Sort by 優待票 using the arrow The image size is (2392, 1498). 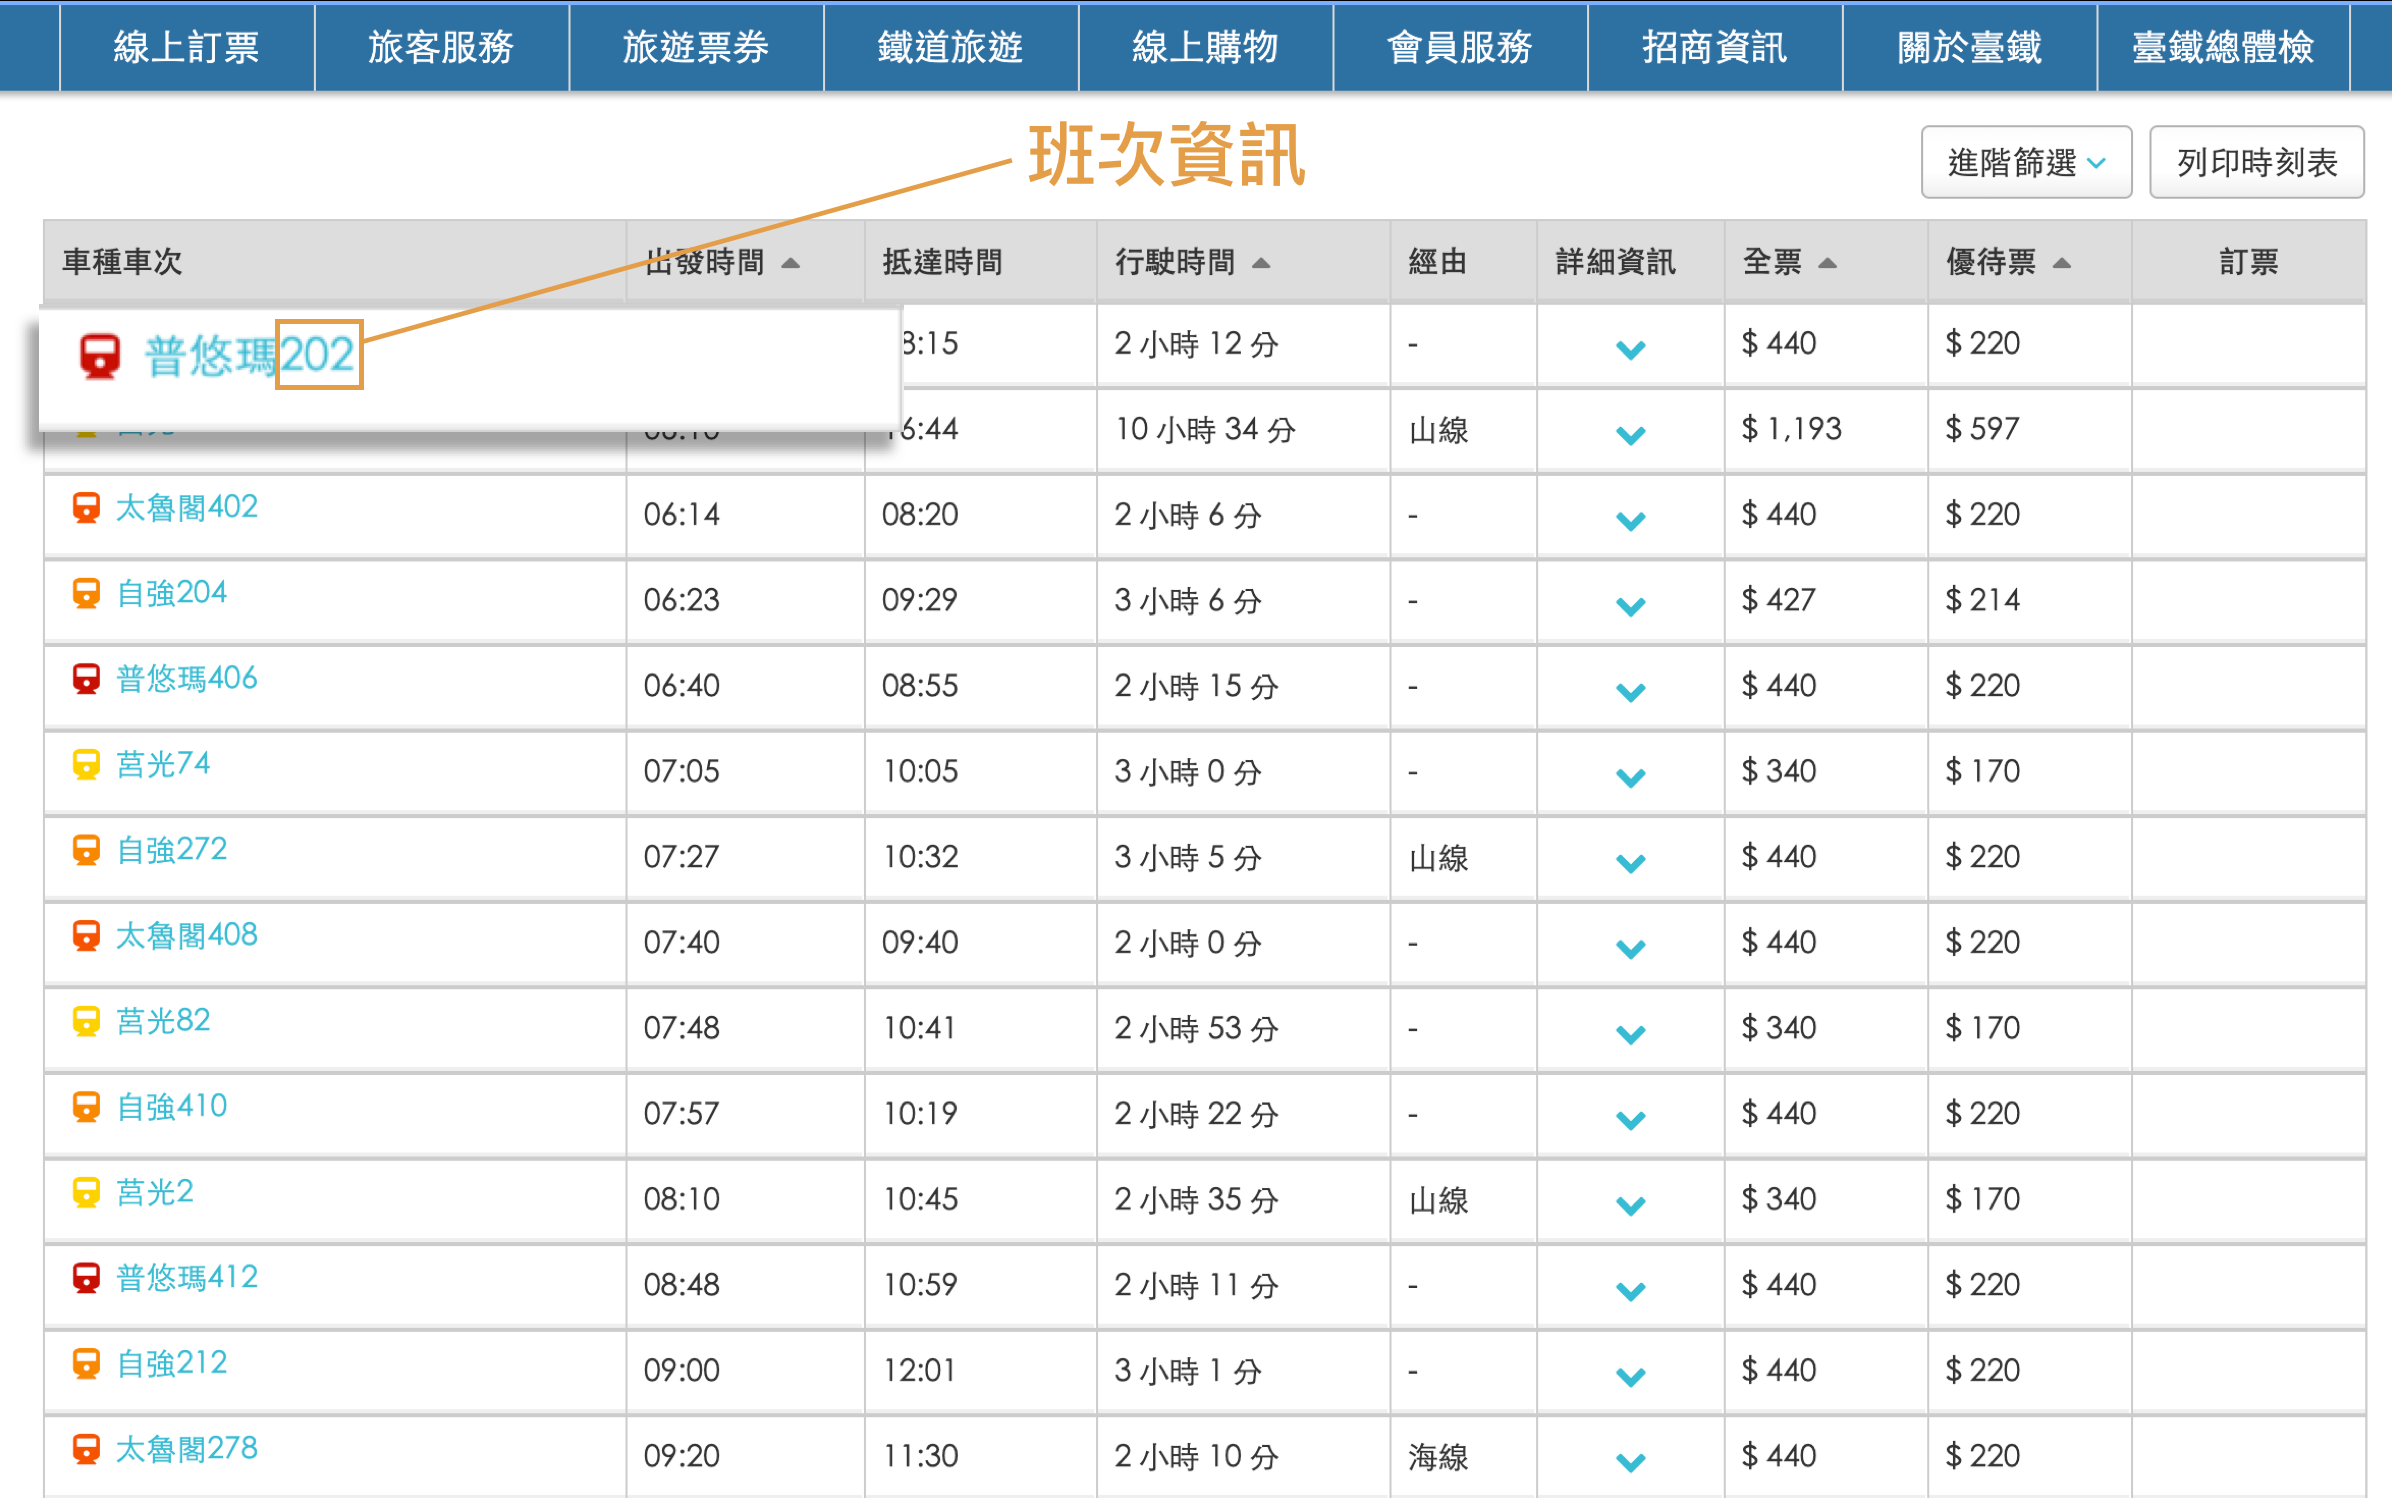point(2062,263)
